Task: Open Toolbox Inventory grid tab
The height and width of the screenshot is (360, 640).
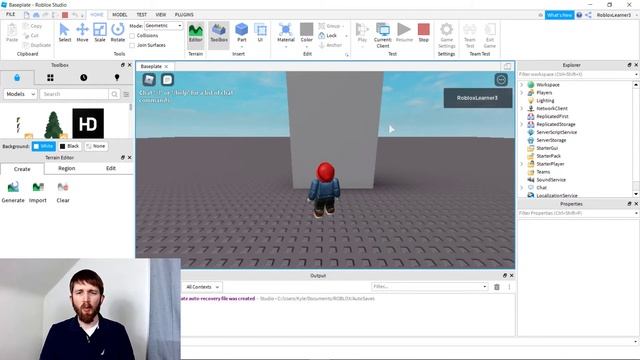Action: pyautogui.click(x=50, y=78)
